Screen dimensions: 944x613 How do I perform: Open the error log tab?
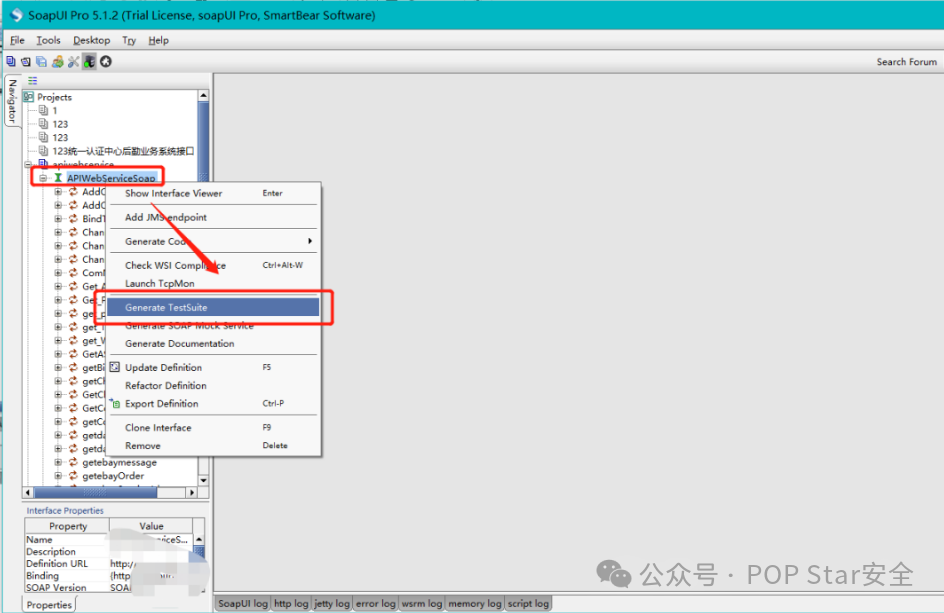point(376,603)
